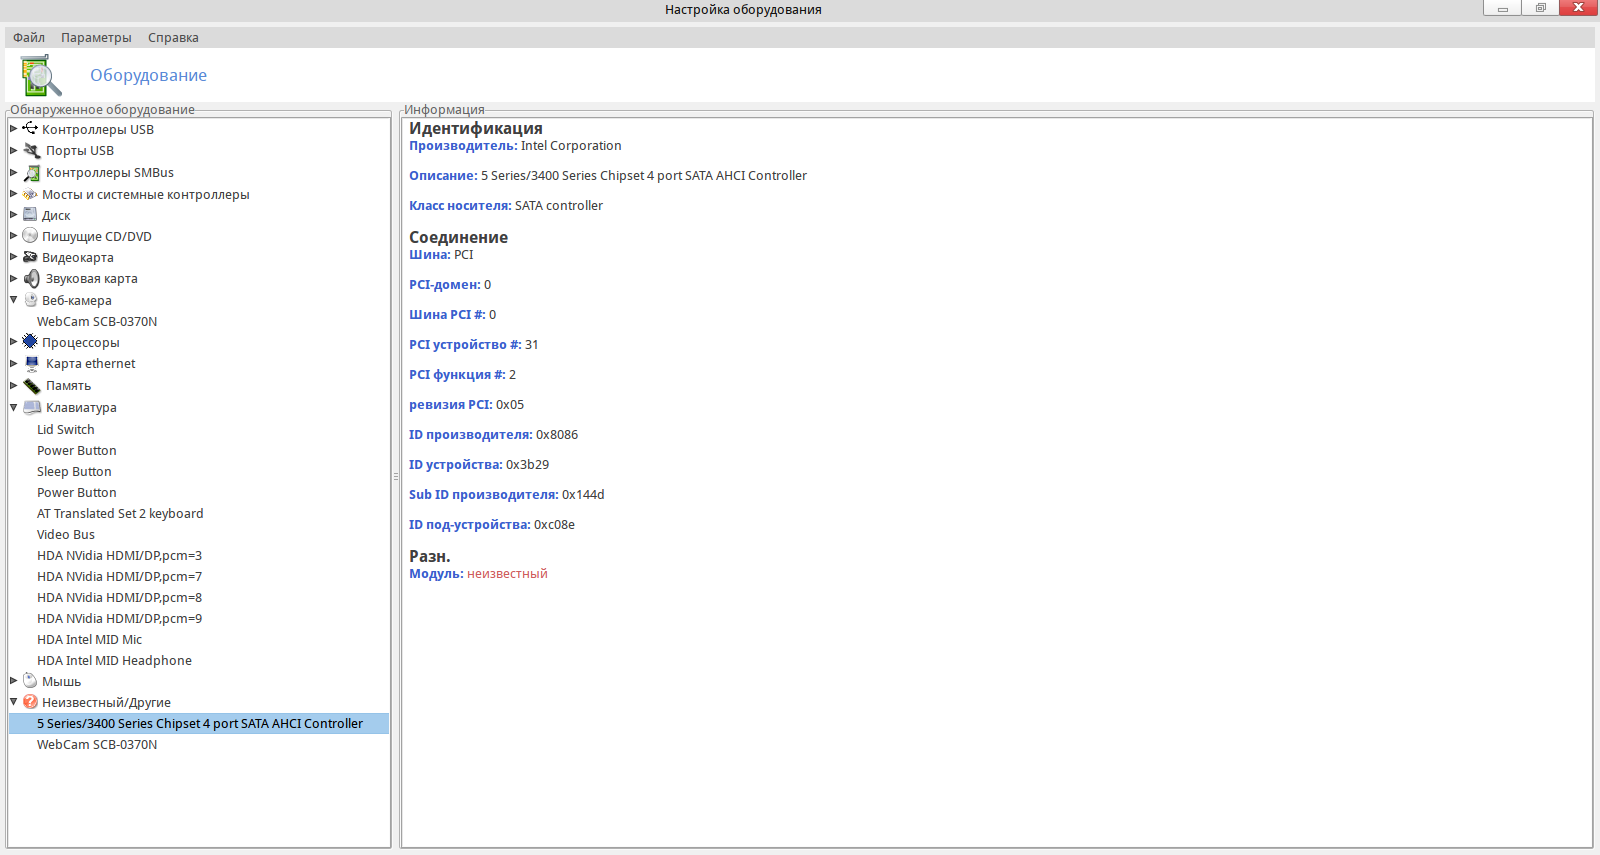Image resolution: width=1600 pixels, height=855 pixels.
Task: Click the ревизия PCI 0x05 line
Action: pyautogui.click(x=467, y=404)
